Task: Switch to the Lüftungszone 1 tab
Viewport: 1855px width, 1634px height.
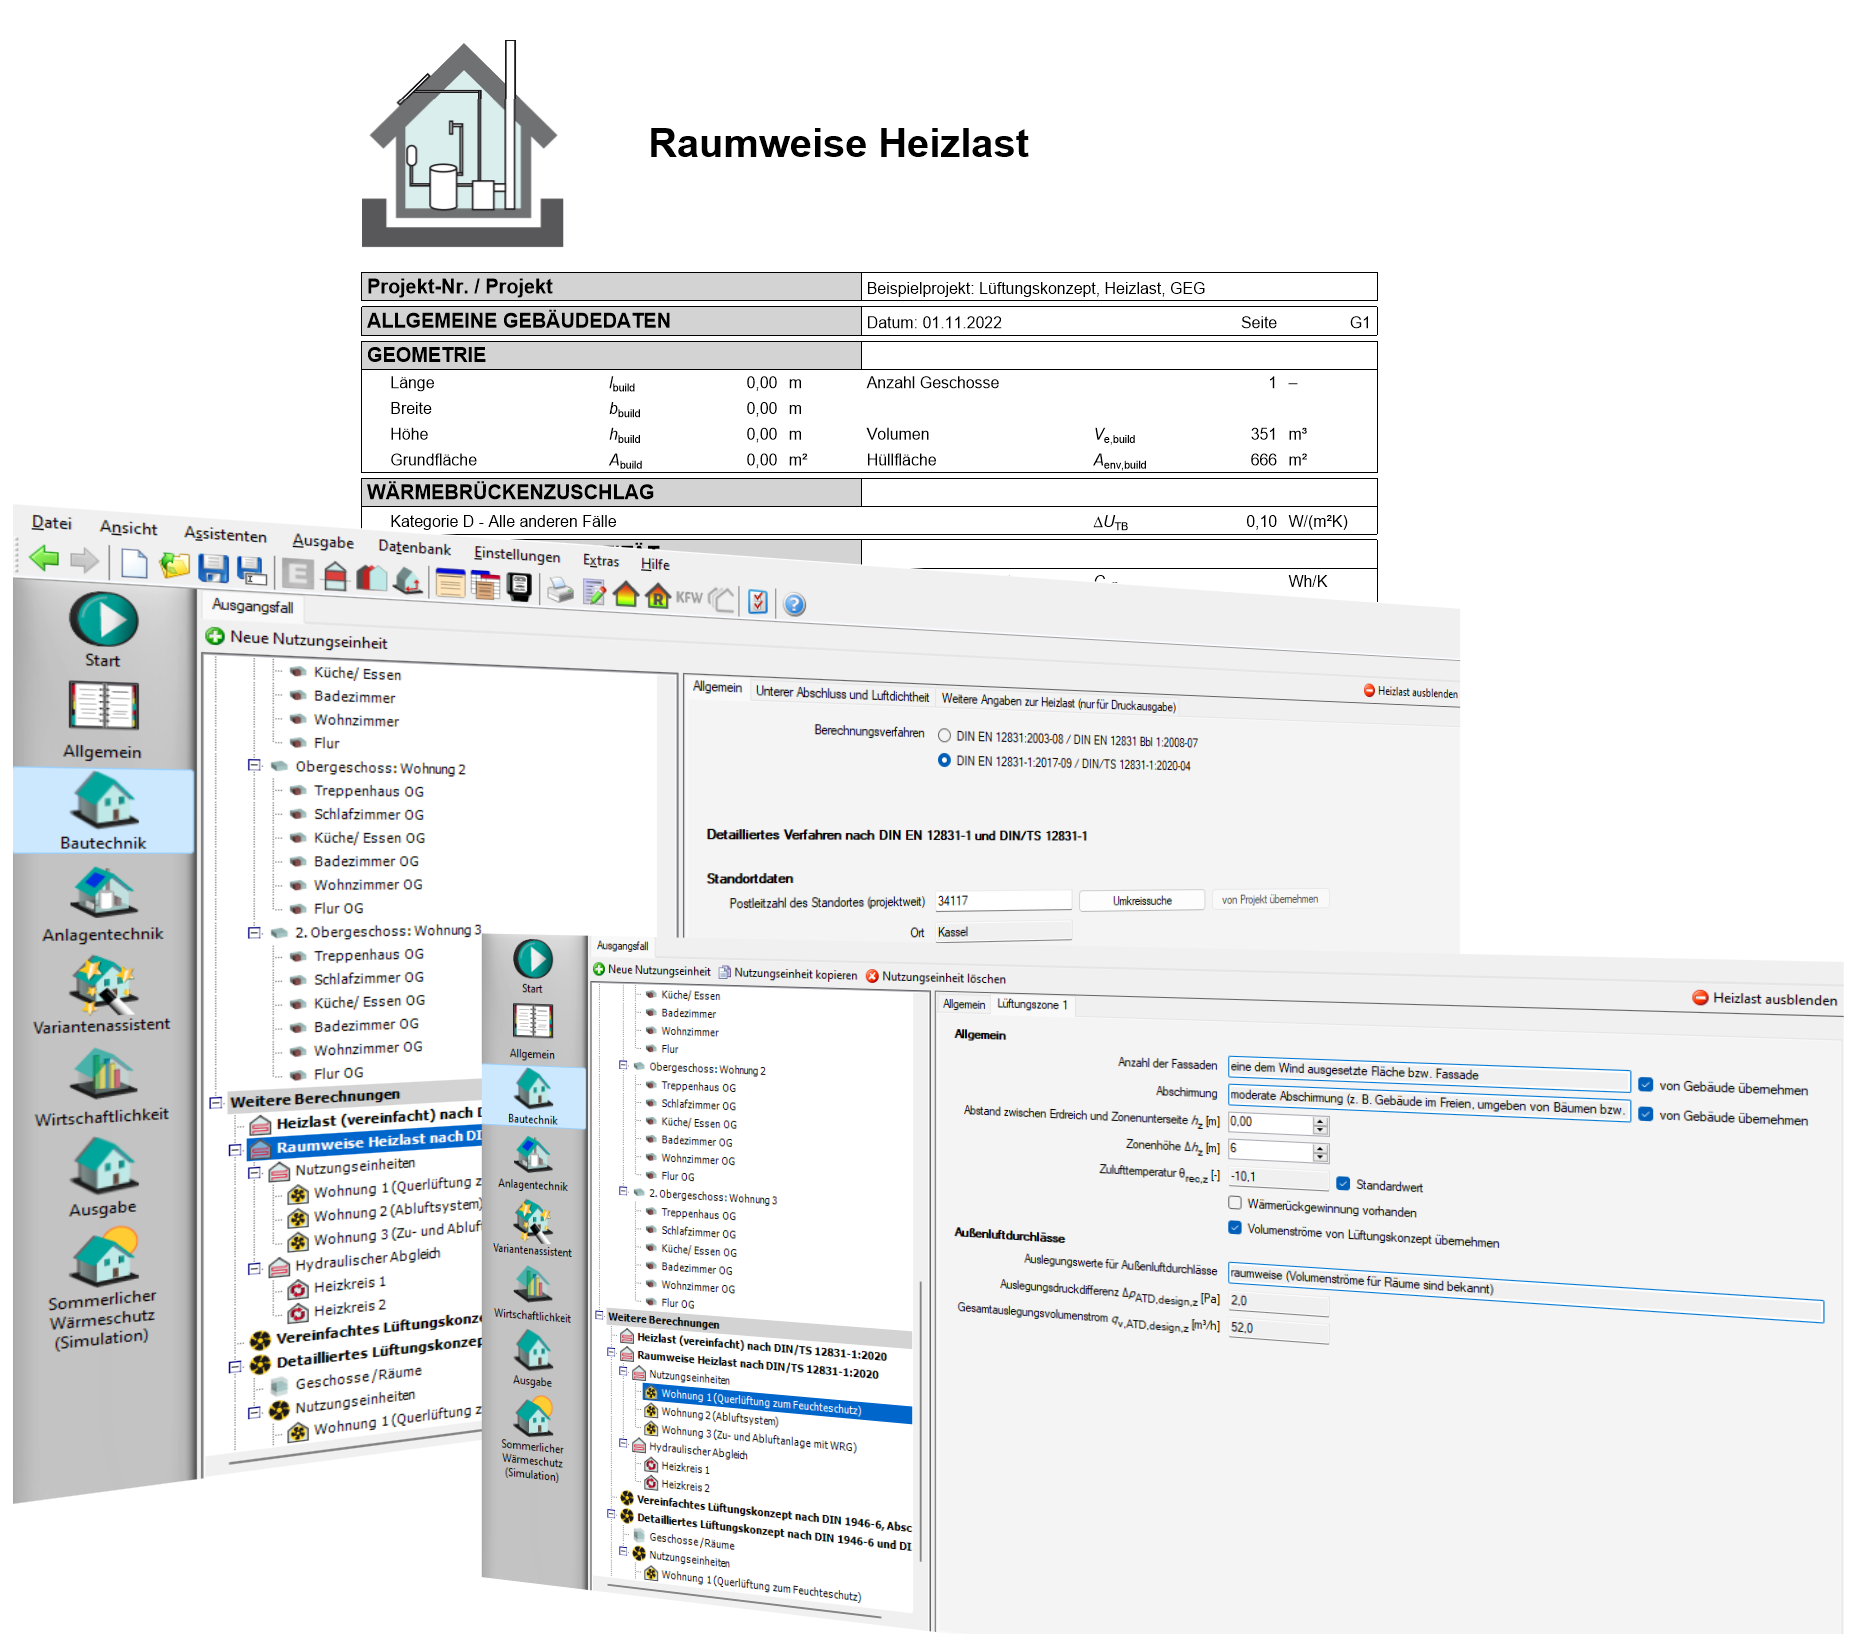Action: coord(1032,1004)
